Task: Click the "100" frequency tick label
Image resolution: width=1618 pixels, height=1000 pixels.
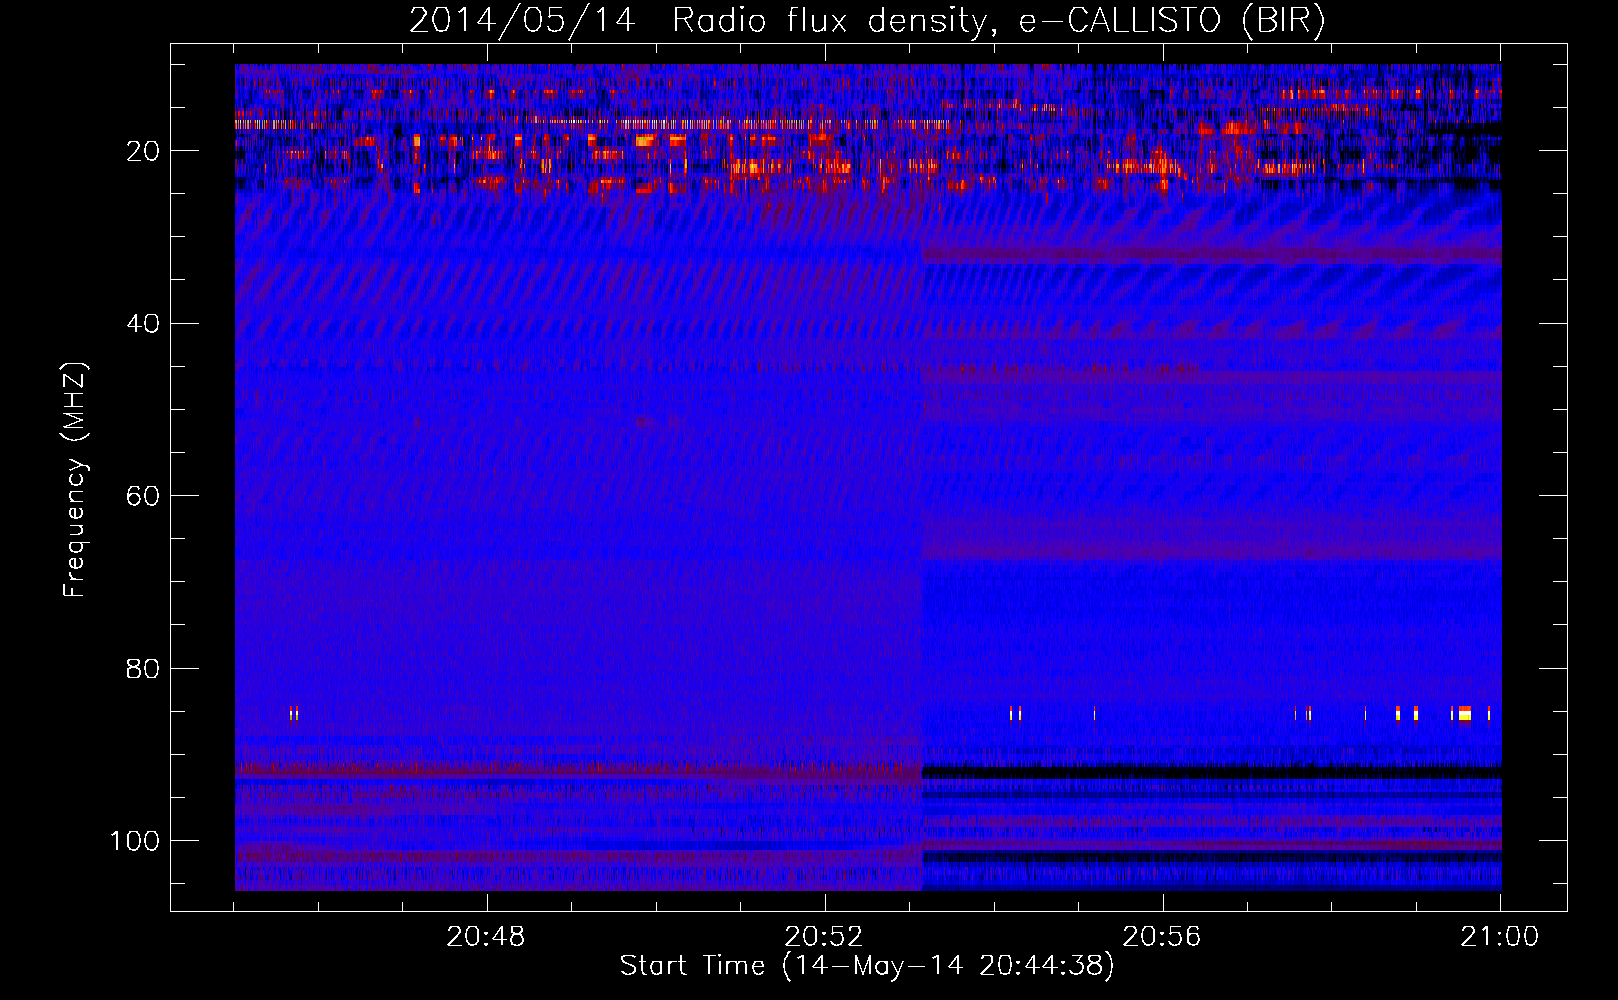Action: (x=135, y=841)
